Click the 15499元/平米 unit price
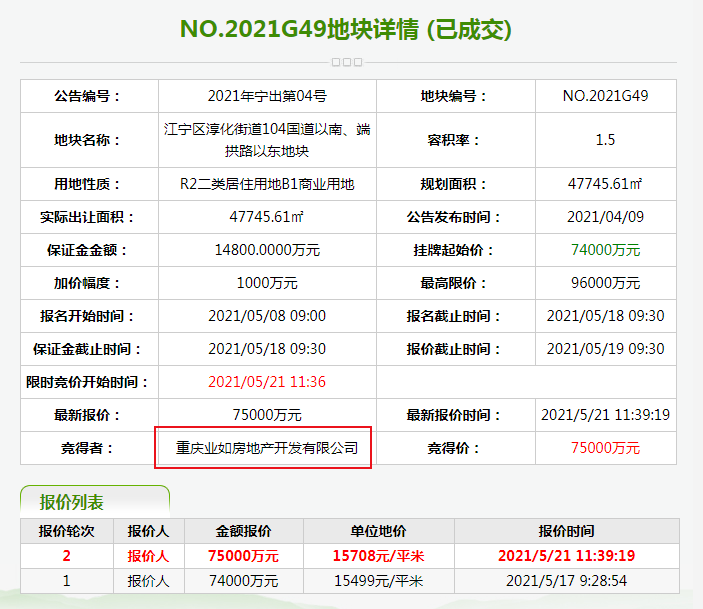The height and width of the screenshot is (609, 703). pos(380,580)
